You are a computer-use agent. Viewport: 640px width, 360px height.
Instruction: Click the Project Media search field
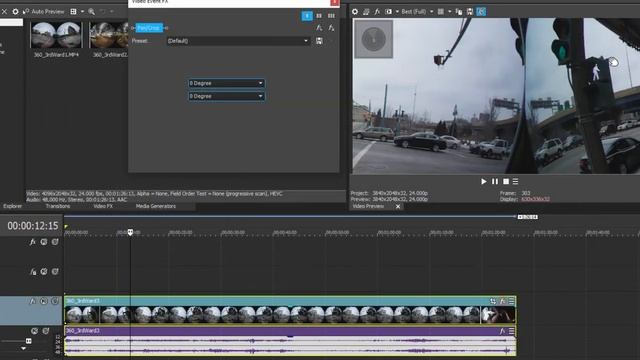(11, 22)
